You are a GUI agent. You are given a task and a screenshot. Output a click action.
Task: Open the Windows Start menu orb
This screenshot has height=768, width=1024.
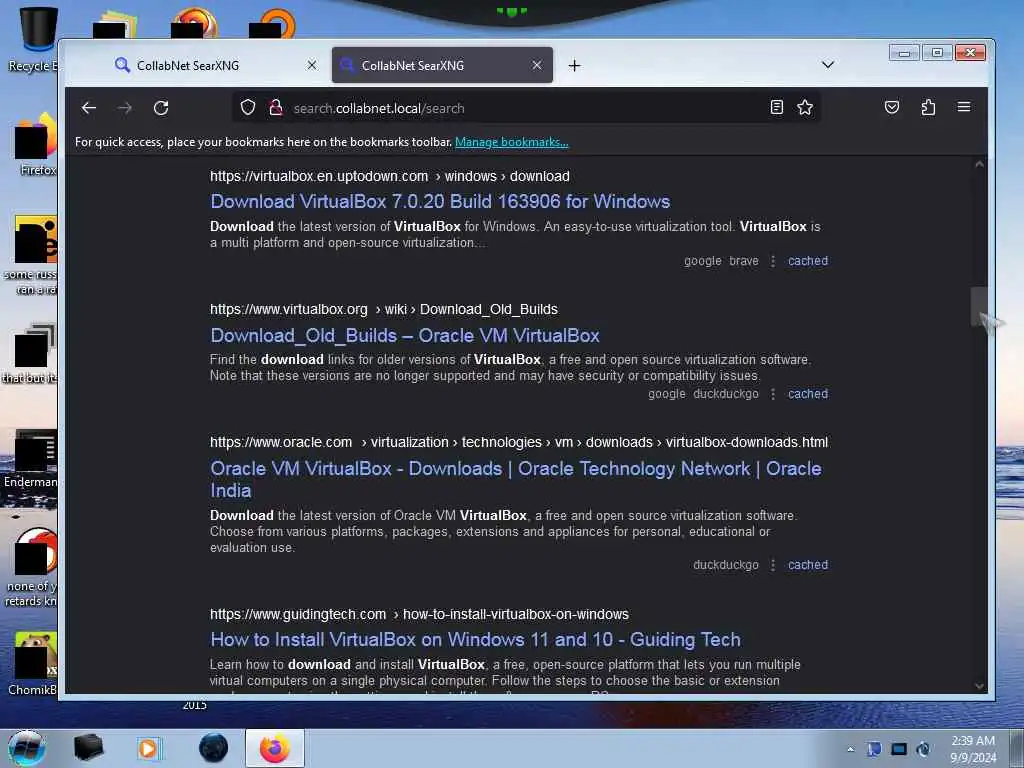27,748
